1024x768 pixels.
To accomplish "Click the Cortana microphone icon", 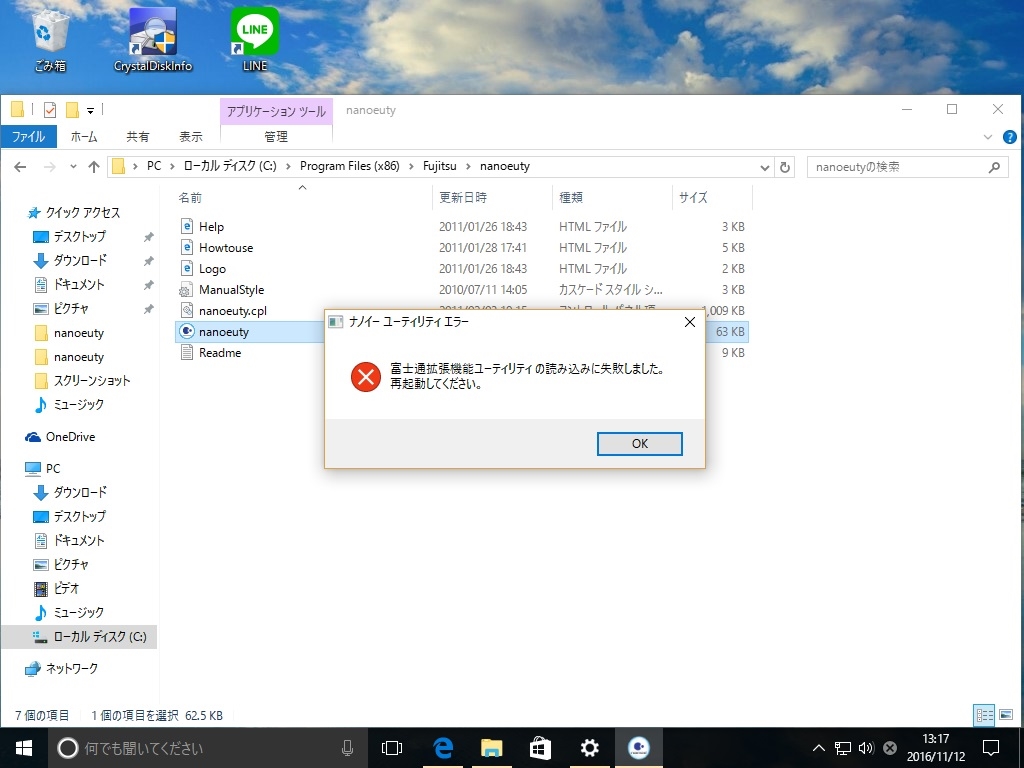I will point(347,748).
